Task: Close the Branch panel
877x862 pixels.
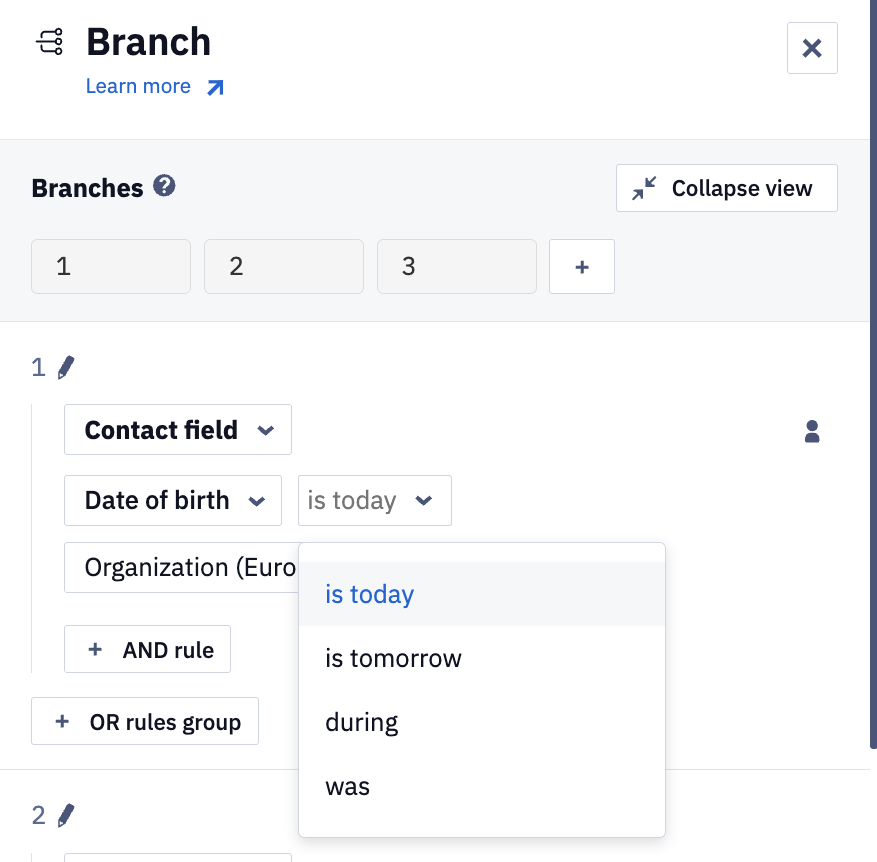Action: click(x=812, y=48)
